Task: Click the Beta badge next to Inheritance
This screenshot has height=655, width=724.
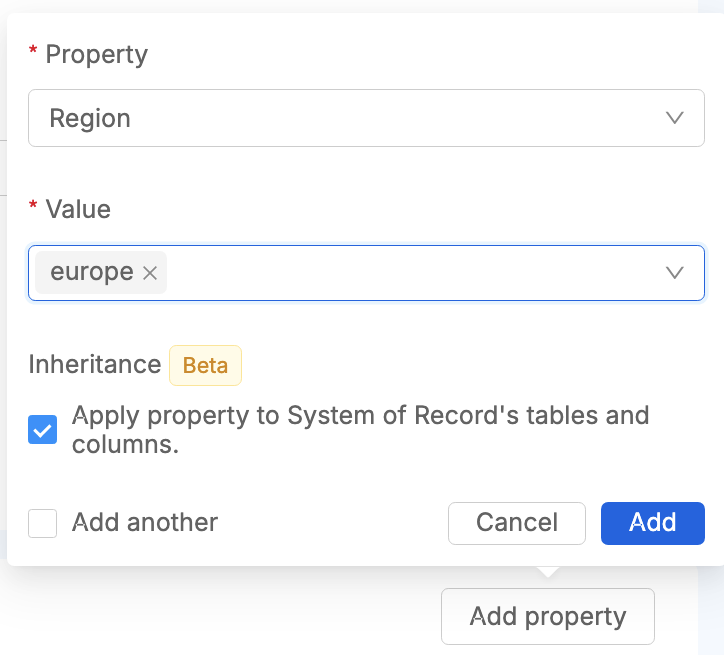Action: pos(205,366)
